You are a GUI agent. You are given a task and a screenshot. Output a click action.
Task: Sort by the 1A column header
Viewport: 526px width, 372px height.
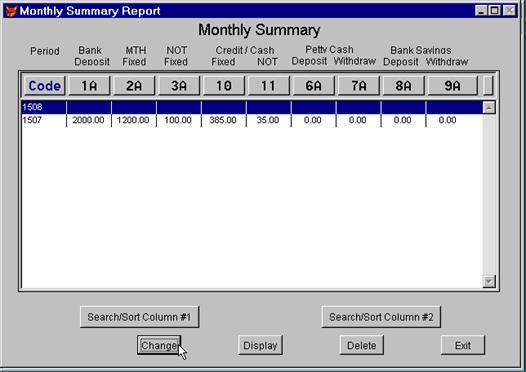click(x=89, y=86)
